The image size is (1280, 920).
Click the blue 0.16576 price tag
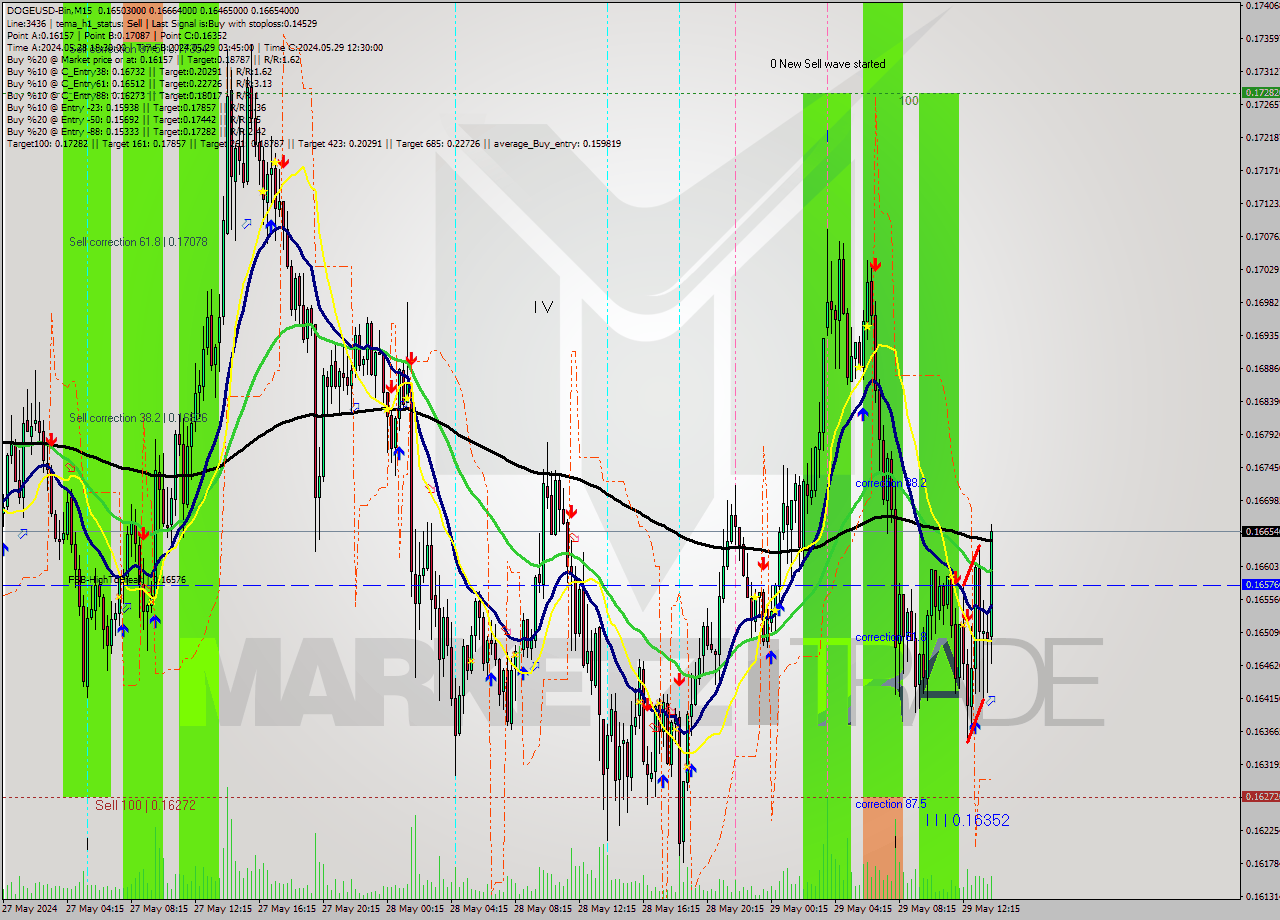[x=1260, y=584]
